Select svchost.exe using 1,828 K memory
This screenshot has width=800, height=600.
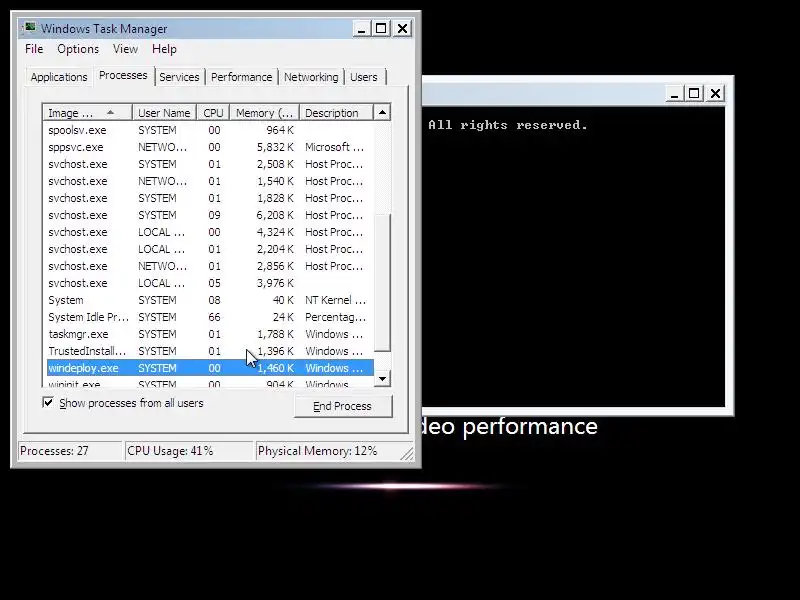click(x=210, y=198)
